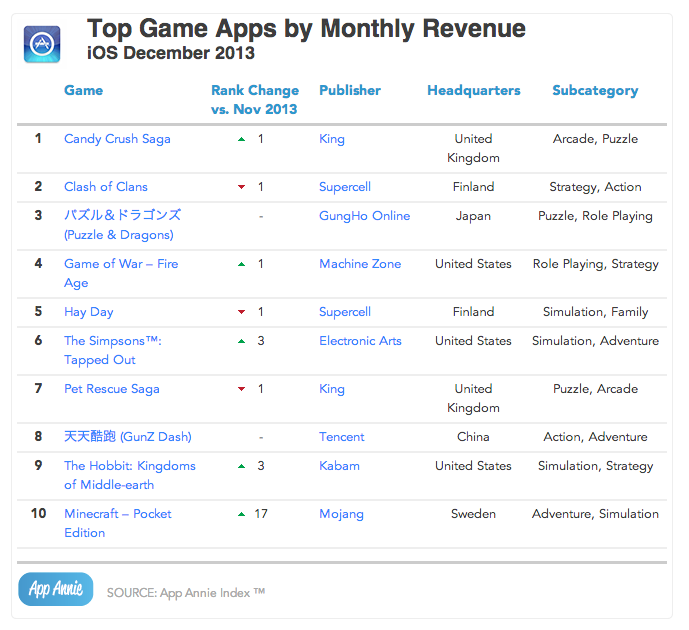Screen dimensions: 689x630
Task: Open King publisher link in Candy Crush row
Action: pos(332,139)
